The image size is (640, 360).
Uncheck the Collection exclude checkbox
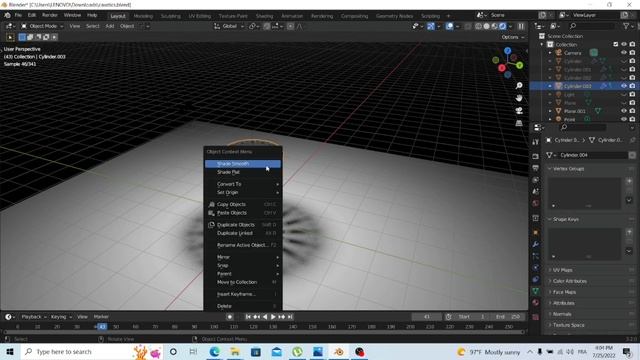[616, 44]
